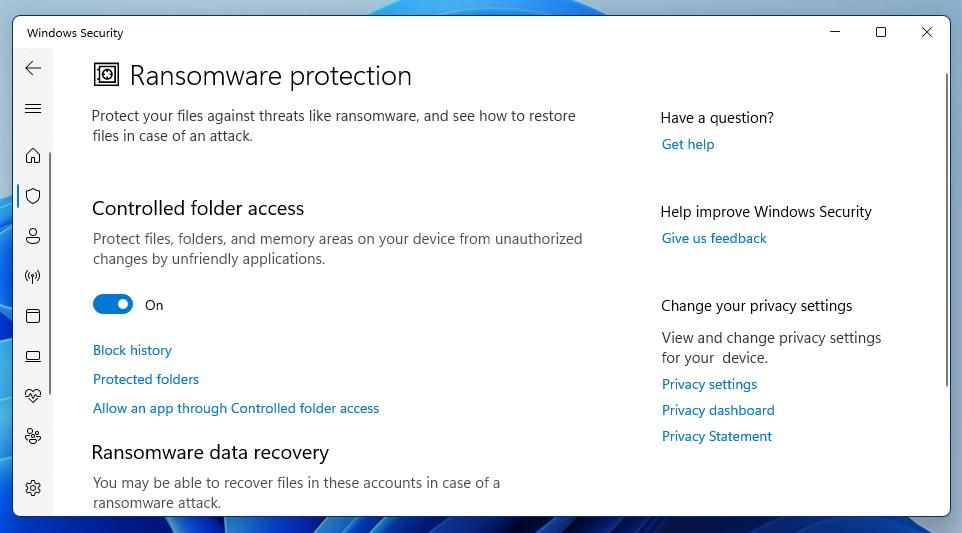This screenshot has width=962, height=533.
Task: Open Account protection person icon
Action: tap(33, 236)
